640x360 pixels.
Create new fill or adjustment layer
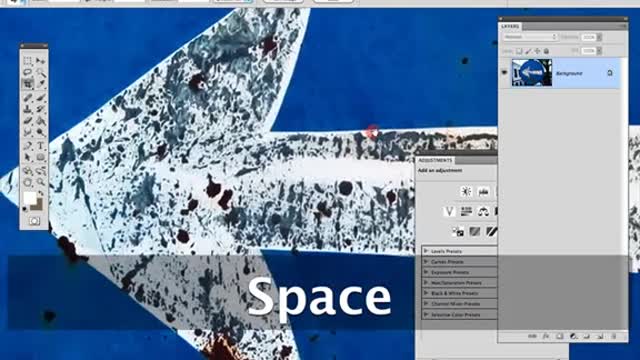[x=573, y=336]
